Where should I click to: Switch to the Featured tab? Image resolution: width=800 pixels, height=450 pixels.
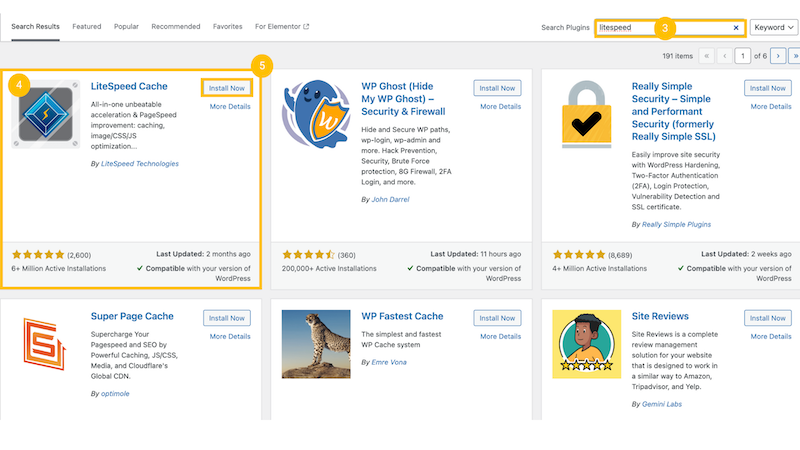click(x=86, y=26)
